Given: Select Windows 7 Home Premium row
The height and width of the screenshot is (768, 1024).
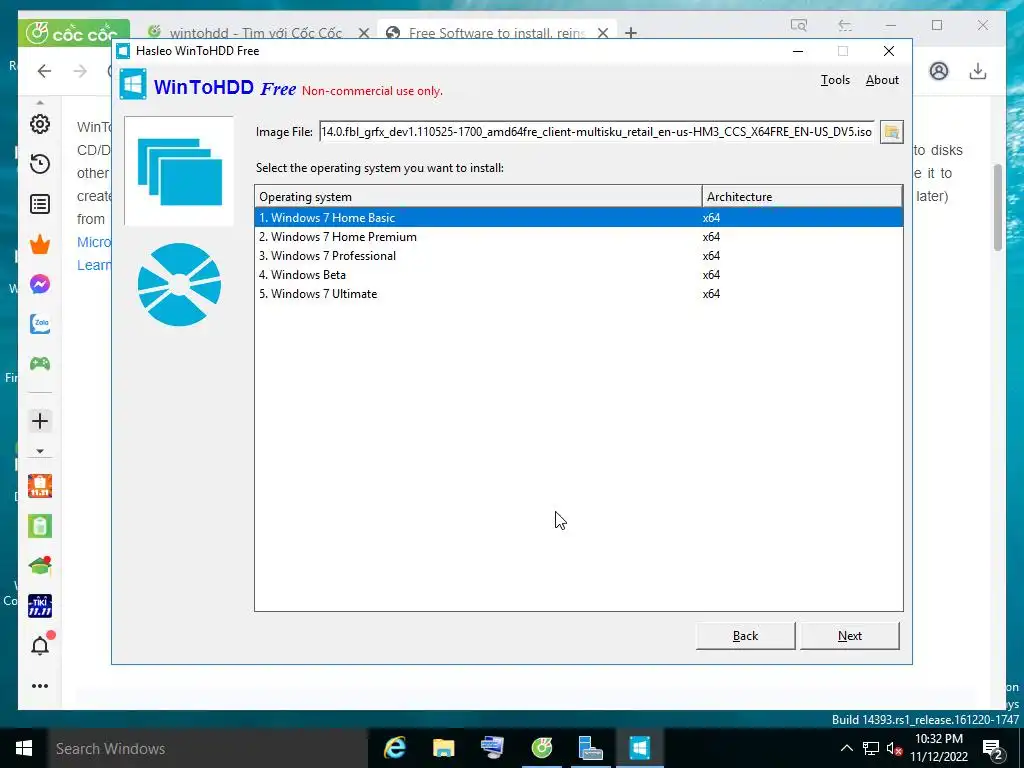Looking at the screenshot, I should pyautogui.click(x=579, y=236).
